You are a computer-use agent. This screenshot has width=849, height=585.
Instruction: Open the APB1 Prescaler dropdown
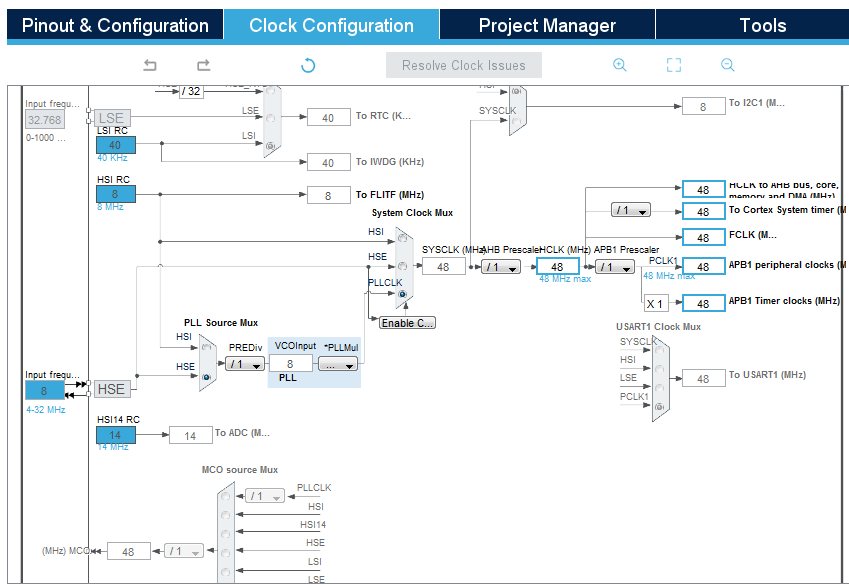coord(615,267)
